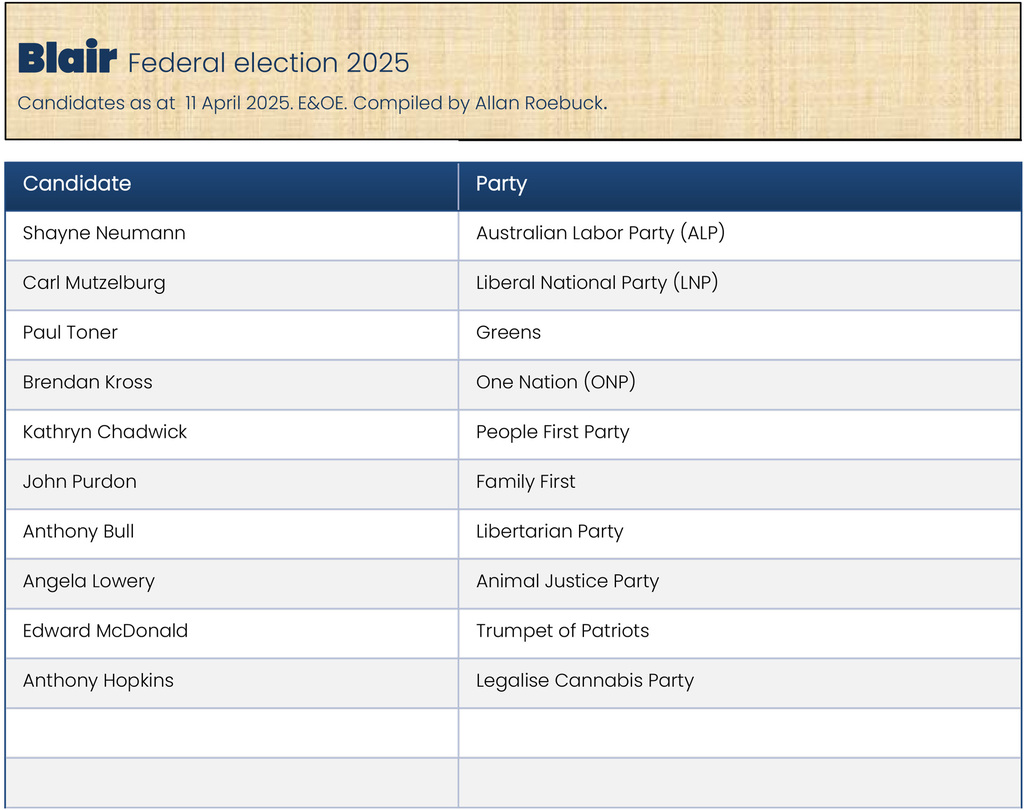Select the Family First party cell
This screenshot has width=1024, height=810.
[525, 482]
